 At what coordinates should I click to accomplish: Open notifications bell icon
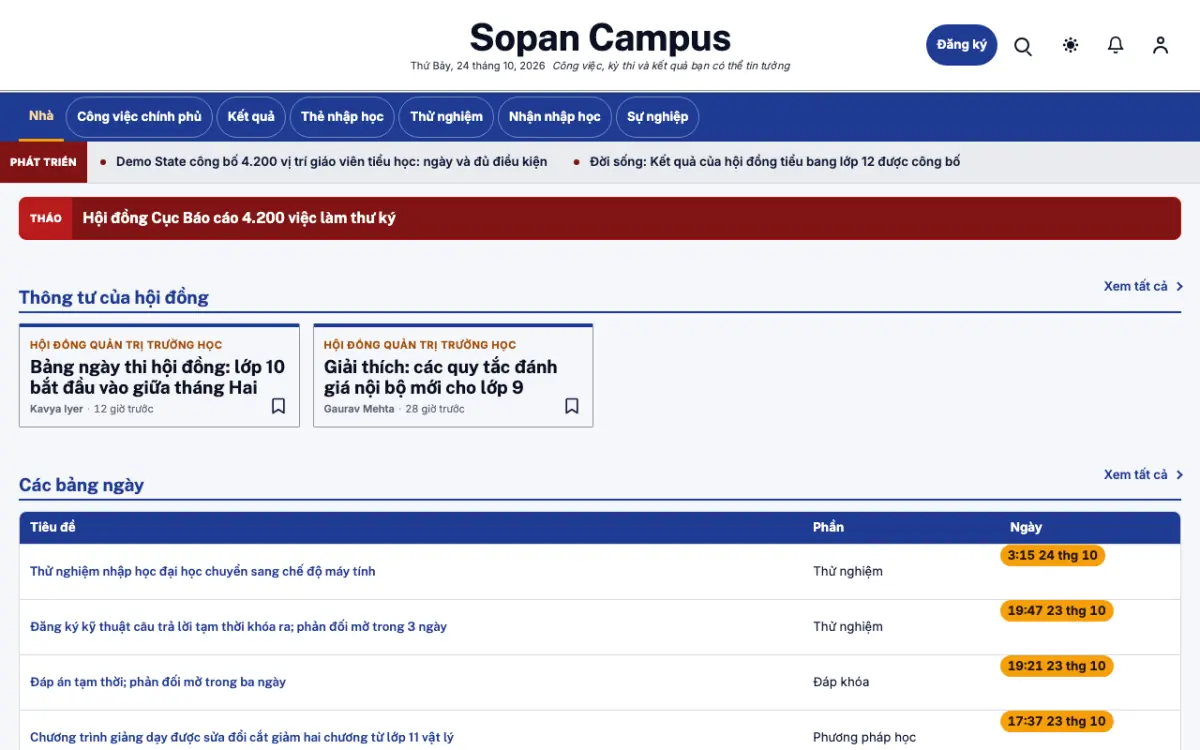click(1116, 45)
